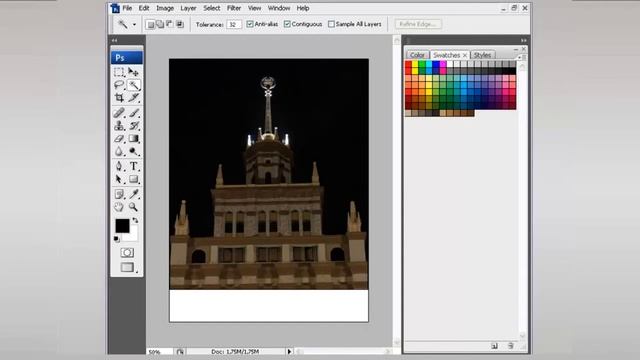Select the Pen tool

119,166
